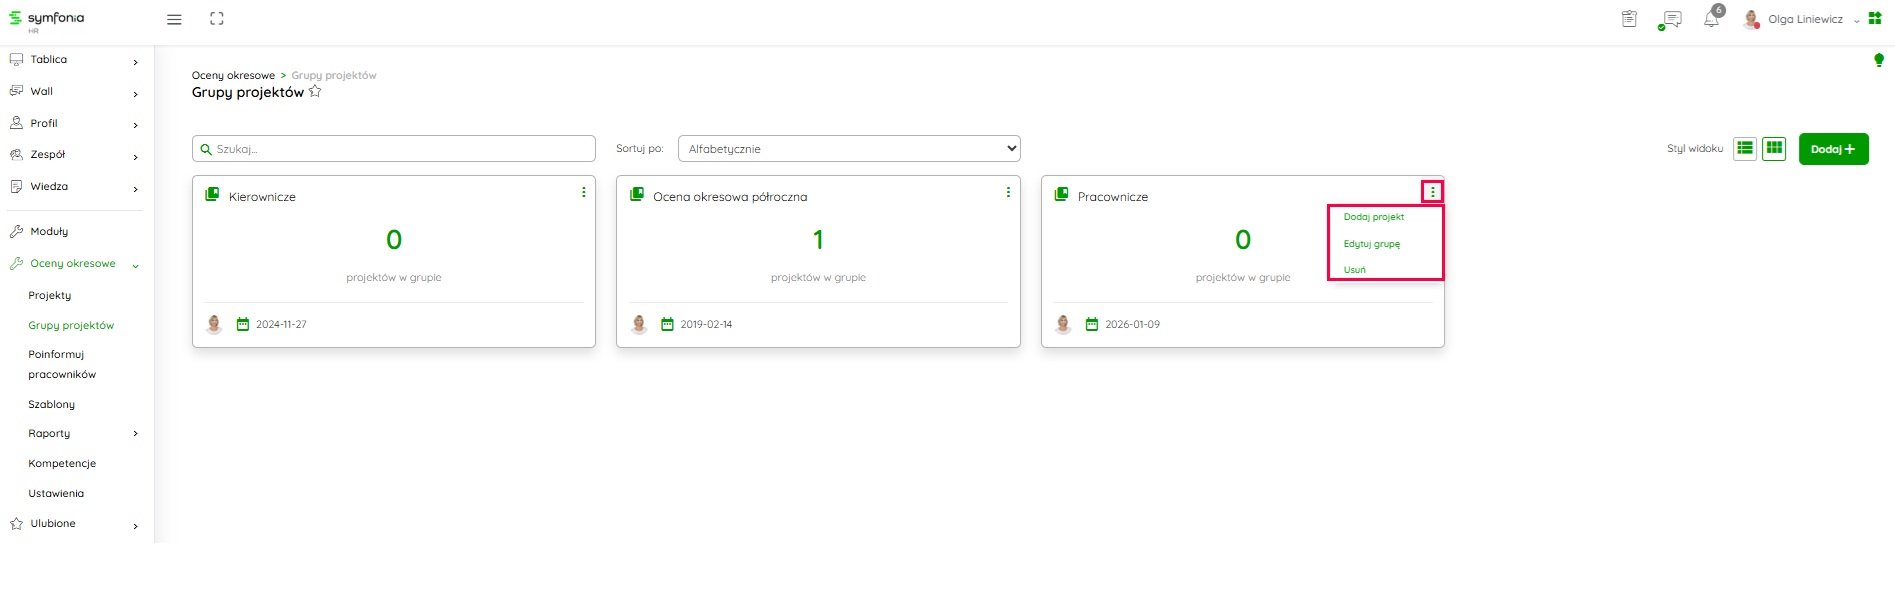Open the Sortuj po dropdown

tap(849, 149)
